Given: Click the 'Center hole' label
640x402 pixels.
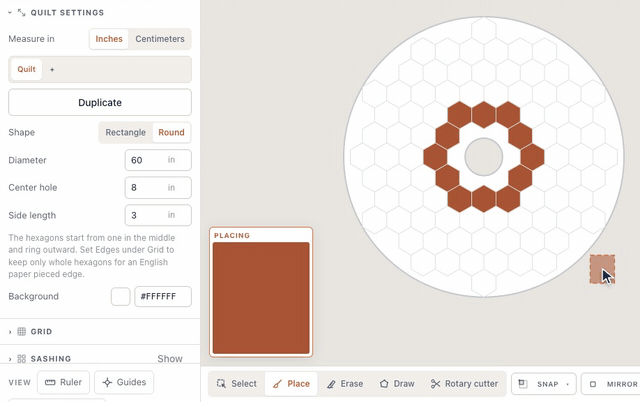Looking at the screenshot, I should [33, 188].
